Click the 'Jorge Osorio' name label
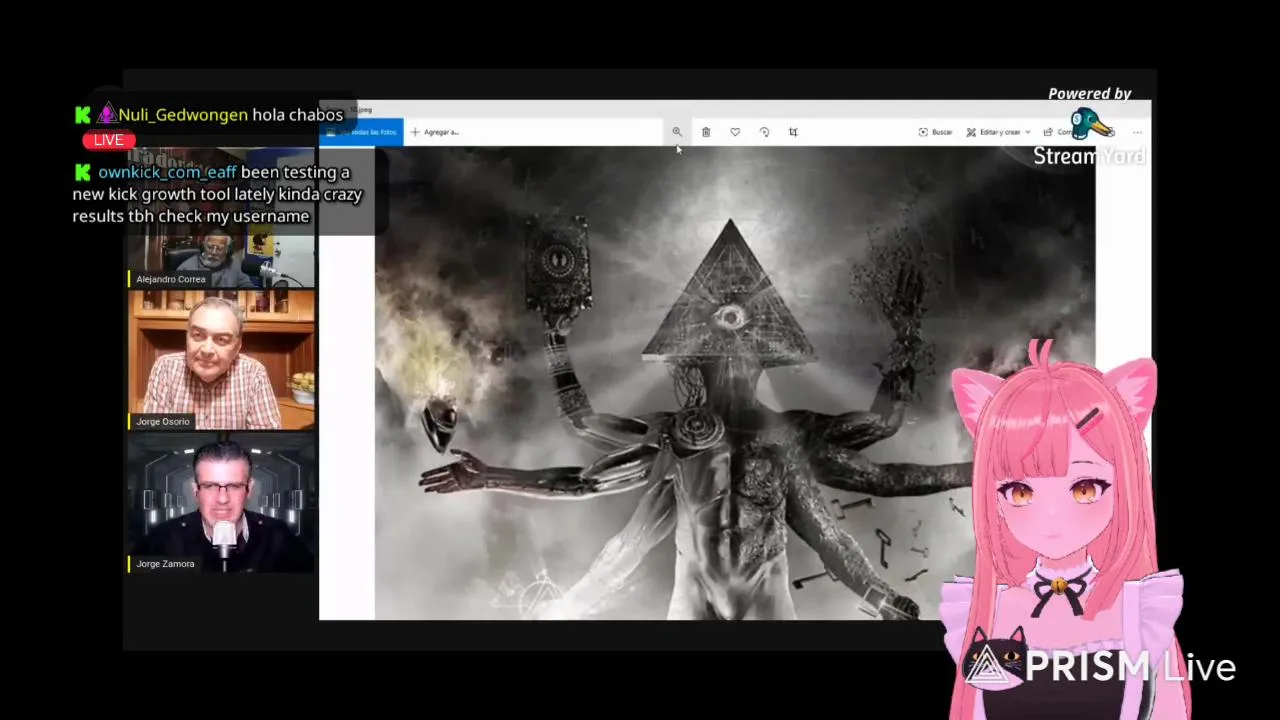1280x720 pixels. 162,422
